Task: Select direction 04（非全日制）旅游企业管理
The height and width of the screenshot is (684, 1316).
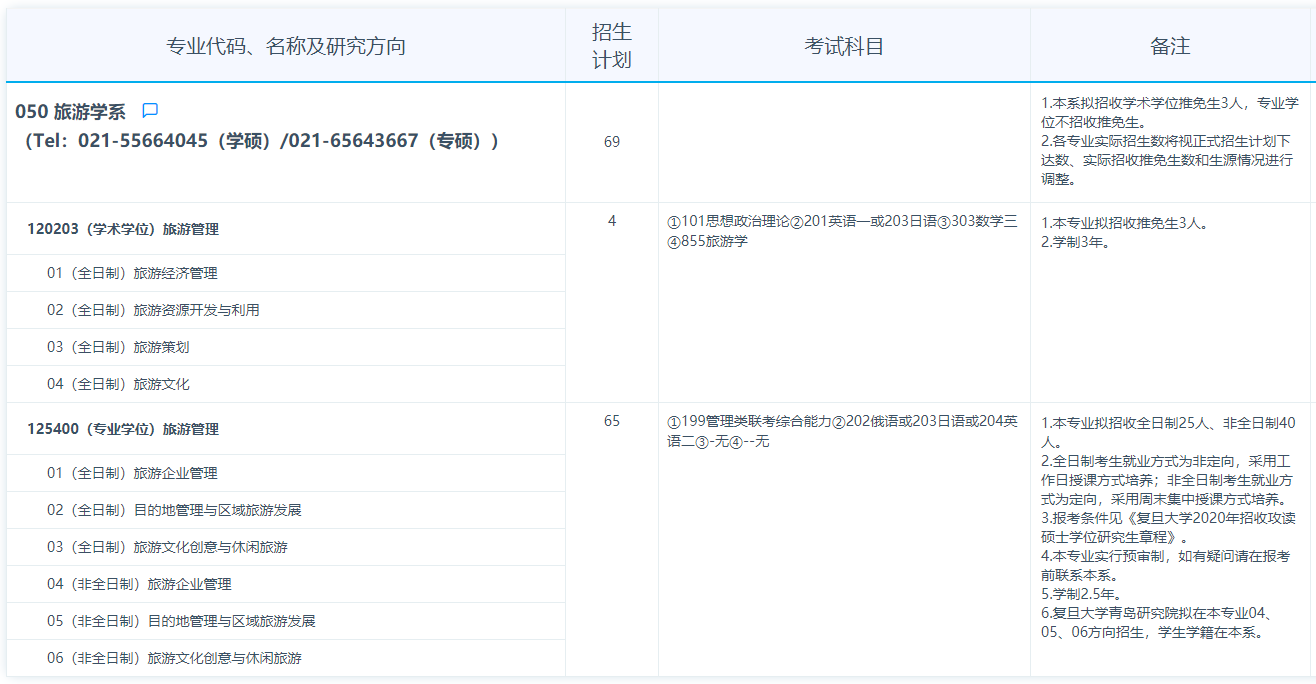Action: coord(139,584)
